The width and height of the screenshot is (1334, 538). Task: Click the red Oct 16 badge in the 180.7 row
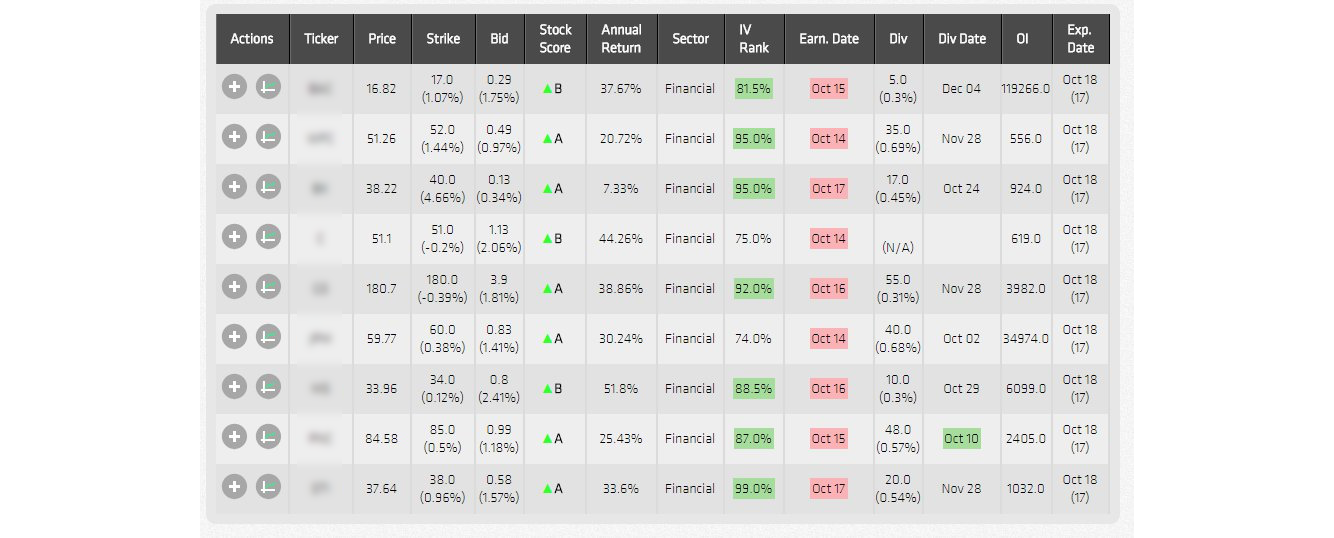tap(828, 288)
